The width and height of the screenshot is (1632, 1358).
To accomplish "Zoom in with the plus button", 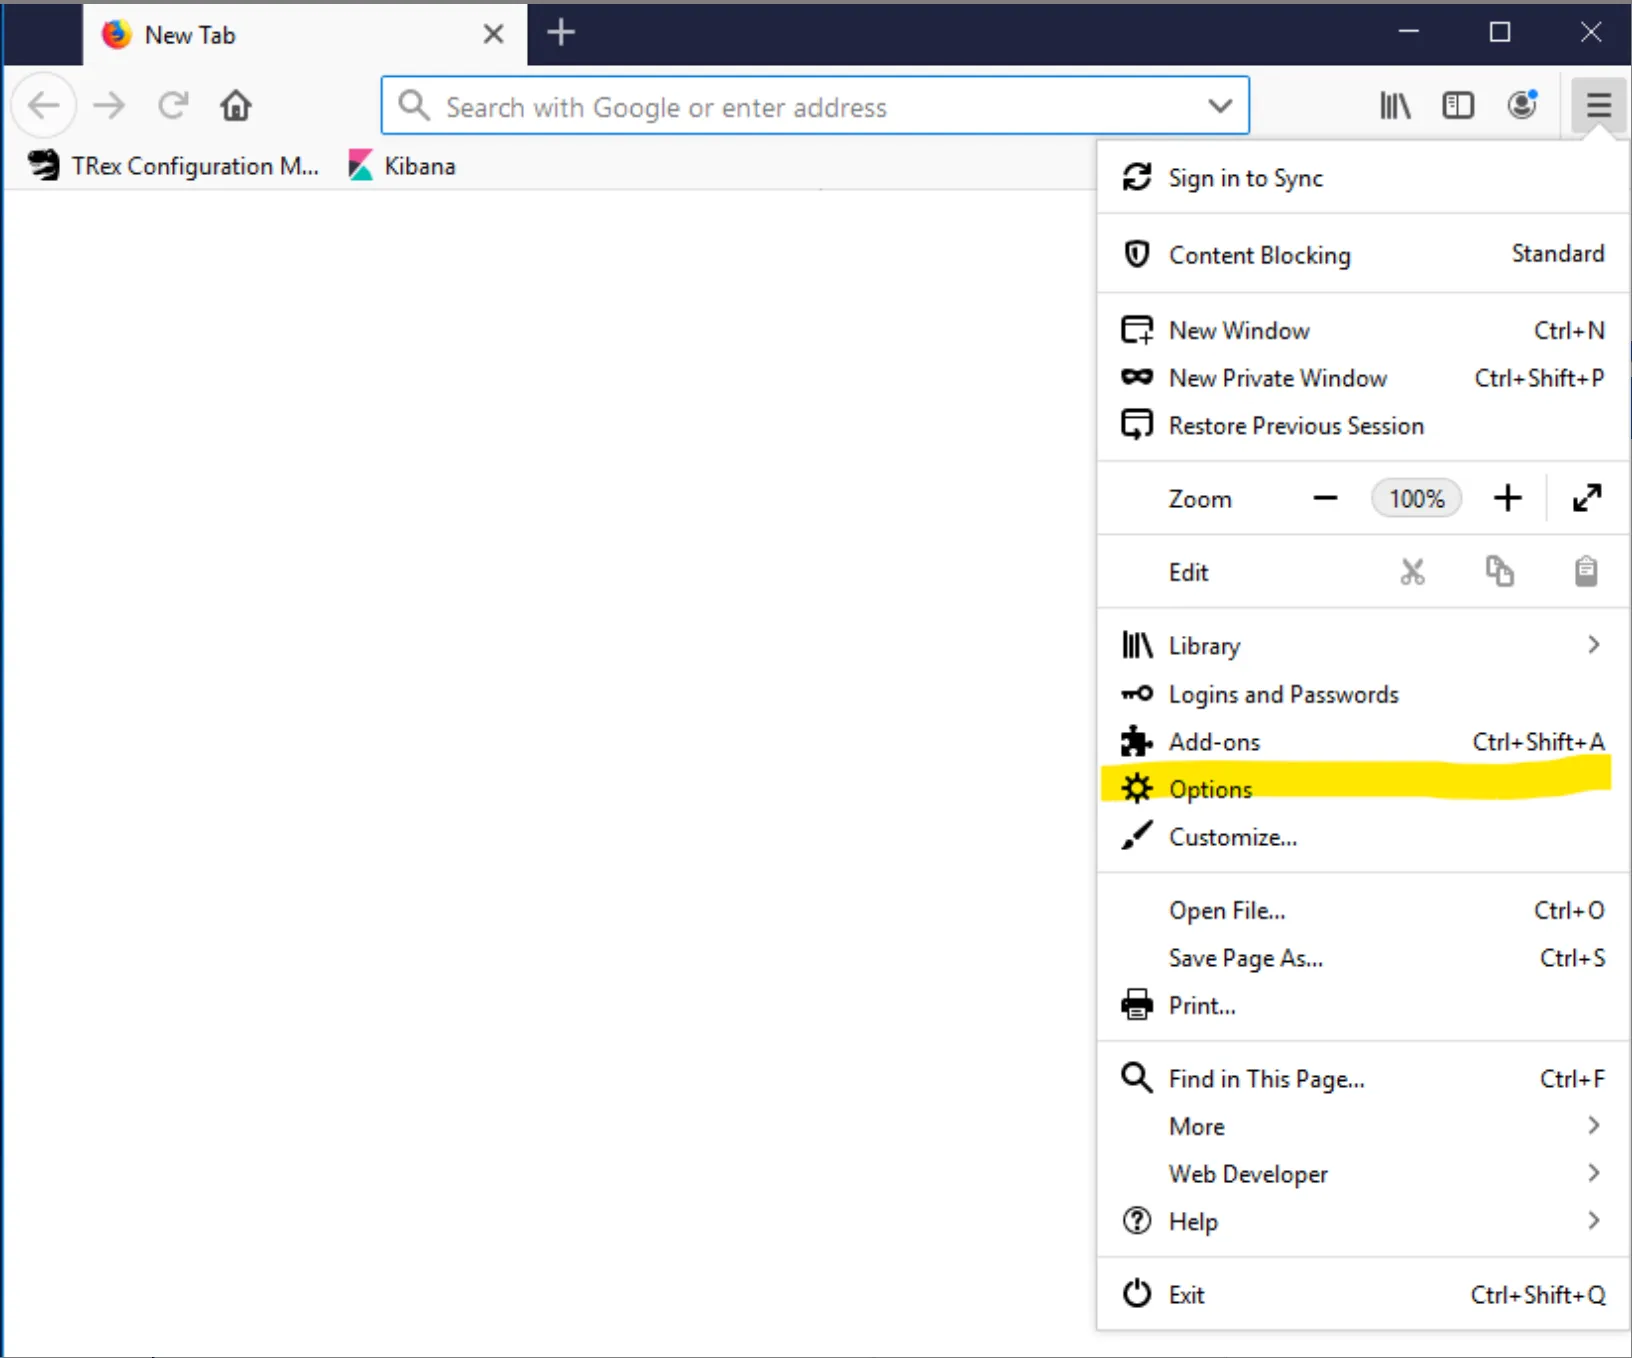I will 1507,498.
